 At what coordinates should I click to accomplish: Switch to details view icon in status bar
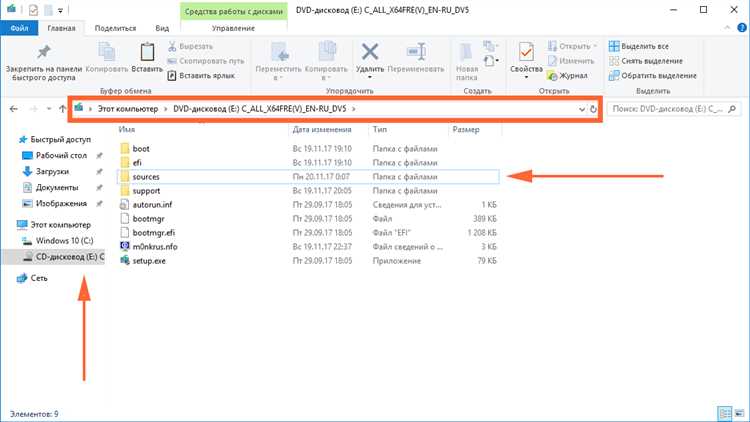(x=725, y=413)
